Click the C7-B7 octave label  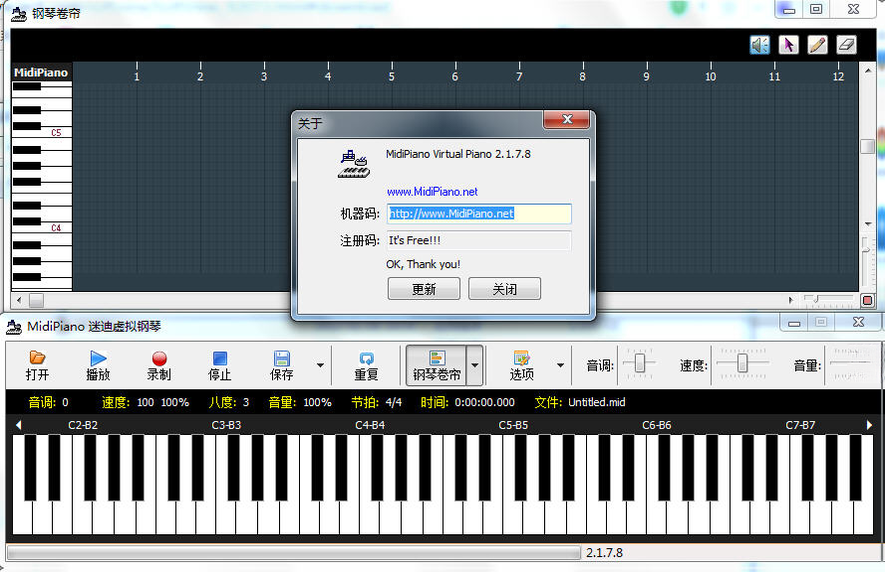pyautogui.click(x=800, y=425)
